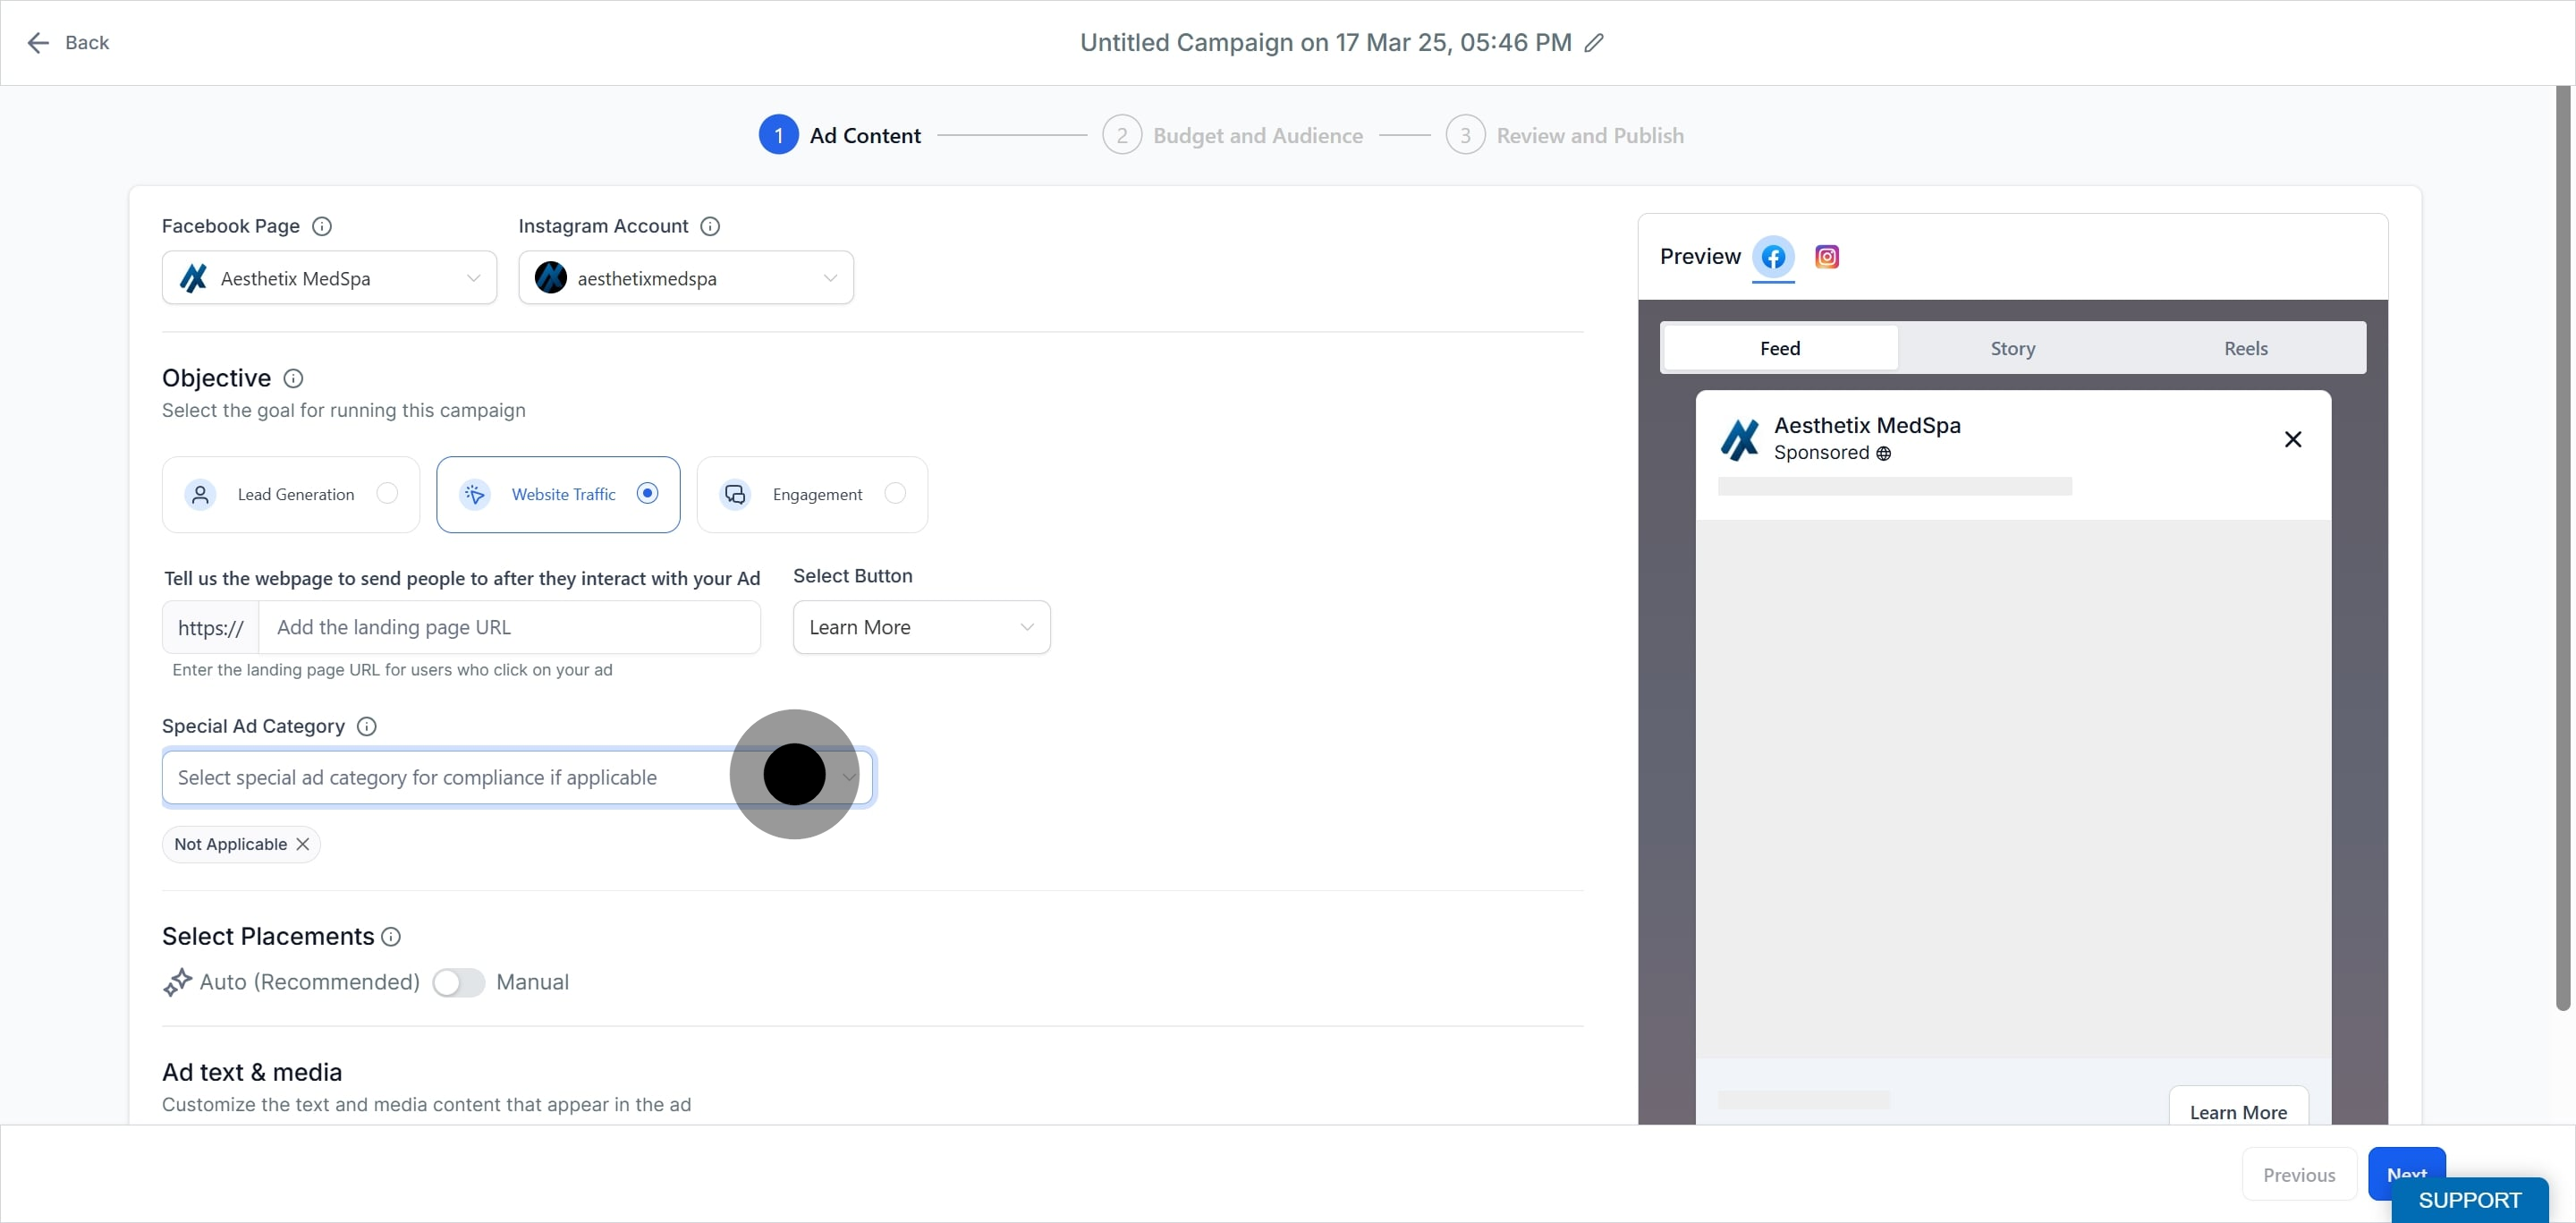Open the Instagram Account info icon

[x=710, y=226]
